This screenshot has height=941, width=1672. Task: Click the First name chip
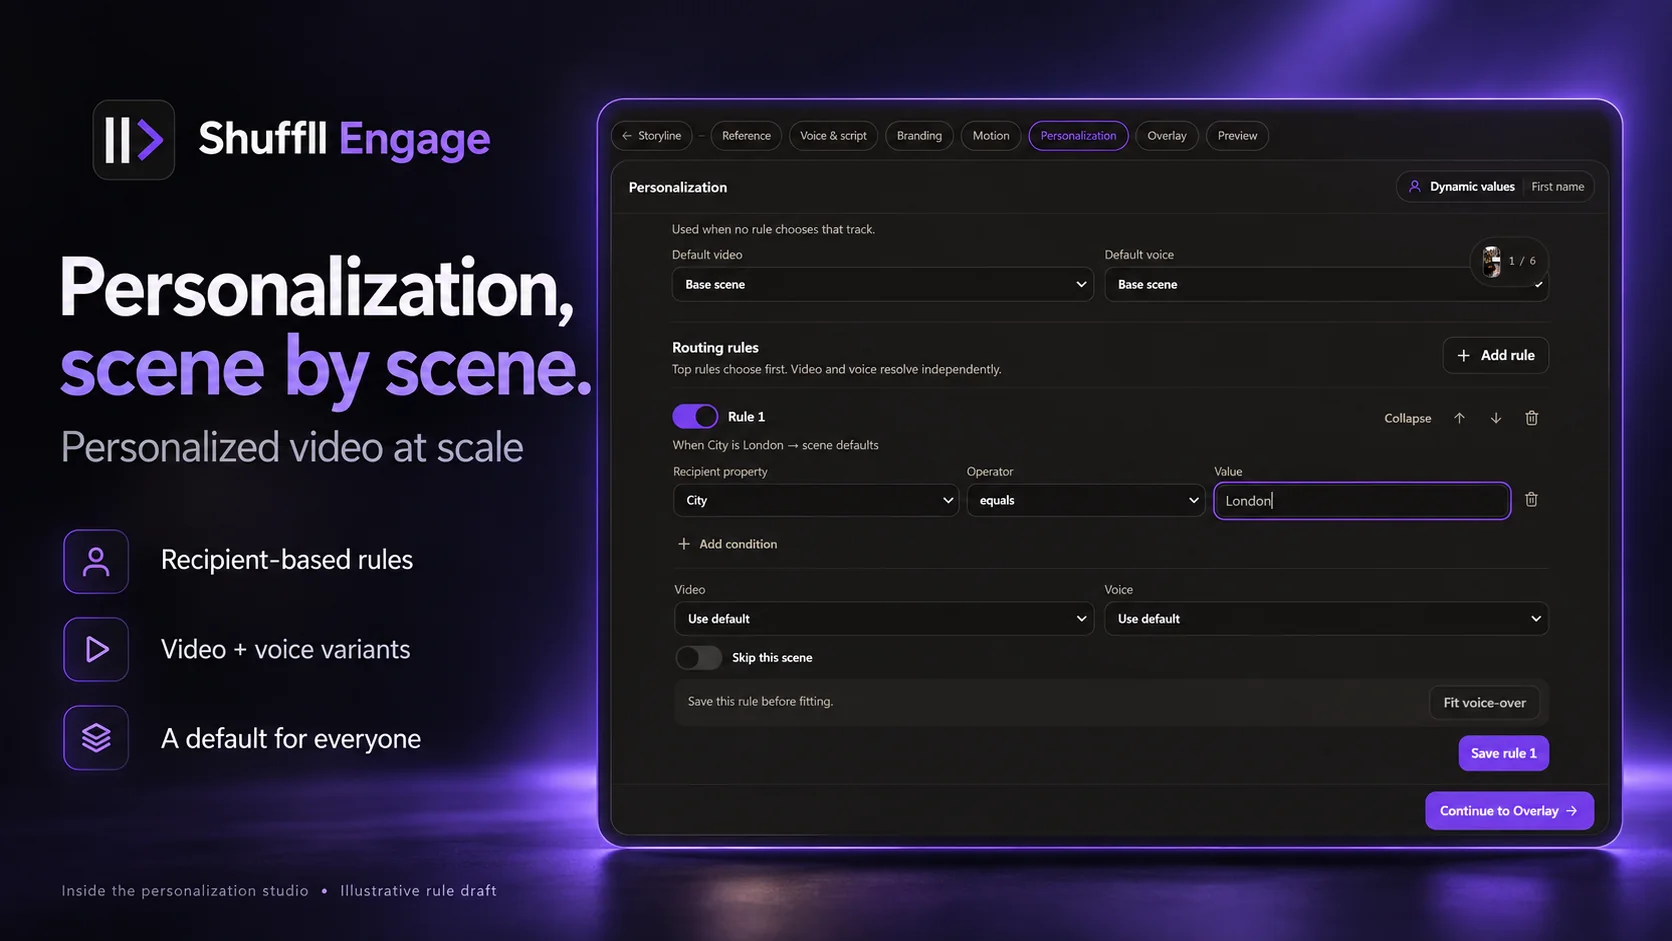point(1557,187)
